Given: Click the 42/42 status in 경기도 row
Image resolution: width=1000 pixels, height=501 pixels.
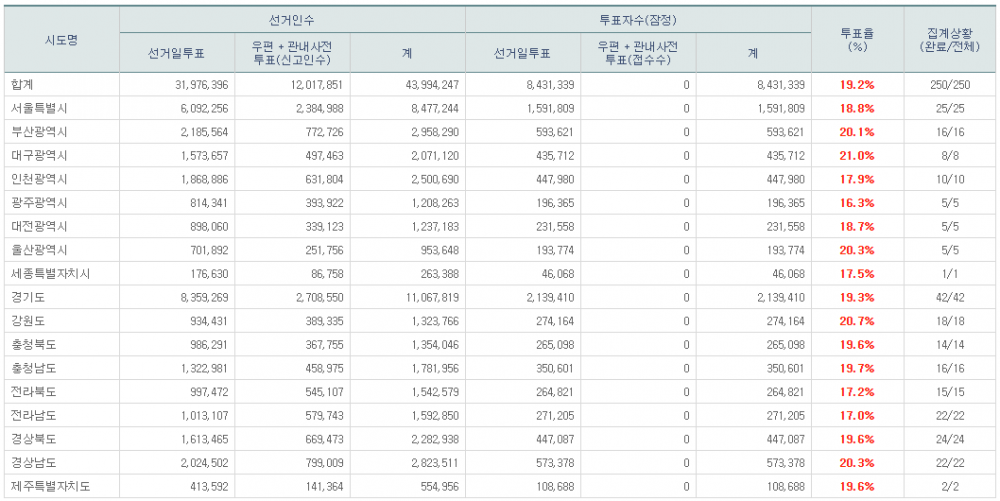Looking at the screenshot, I should click(949, 297).
